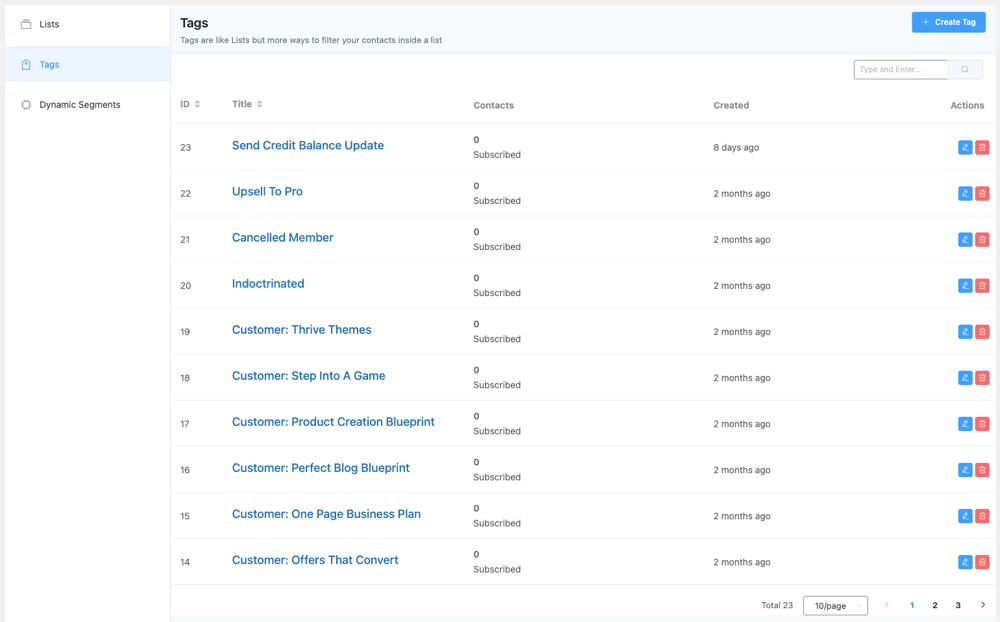Edit the Customer: Step Into A Game tag

point(965,378)
